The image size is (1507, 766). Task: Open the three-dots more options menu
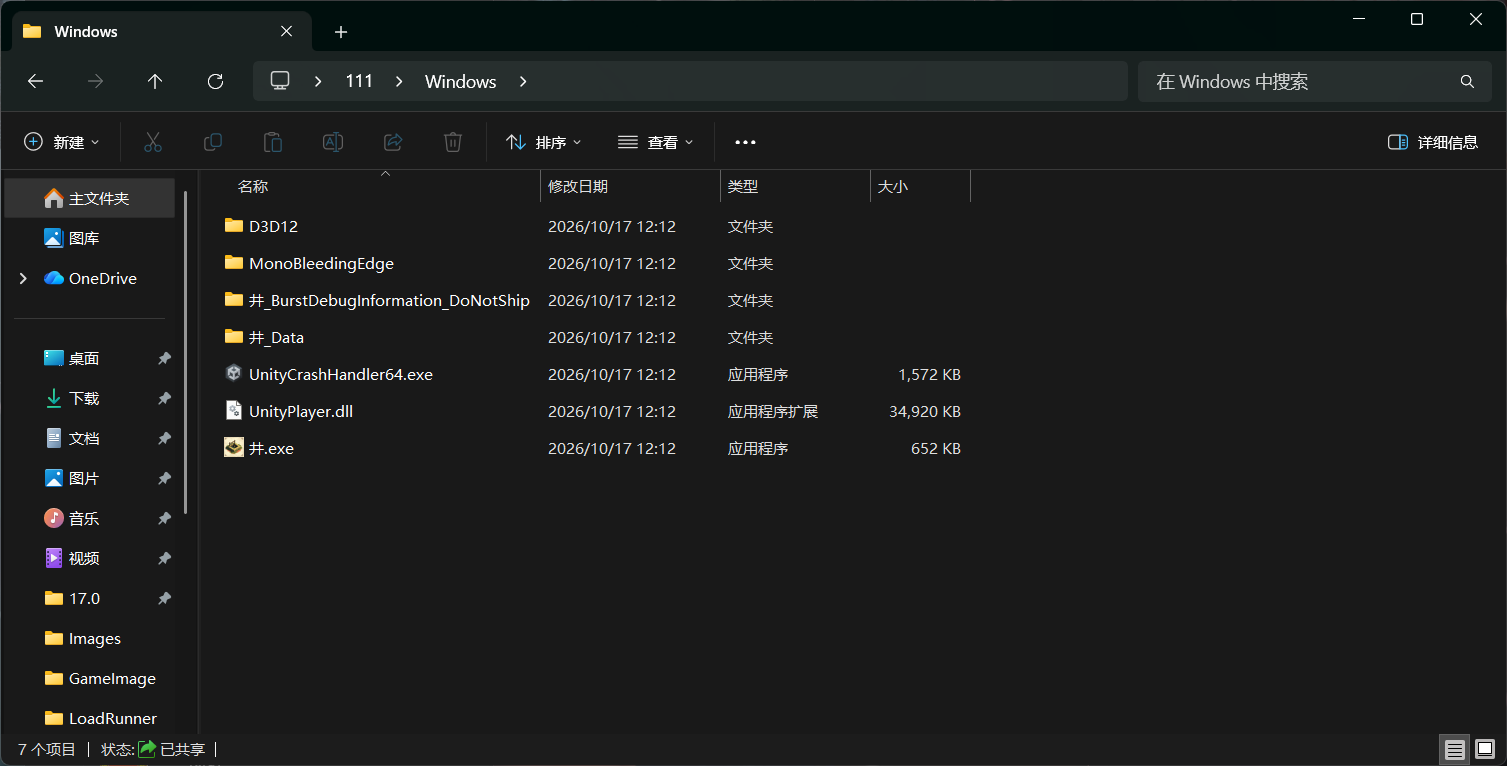click(745, 142)
